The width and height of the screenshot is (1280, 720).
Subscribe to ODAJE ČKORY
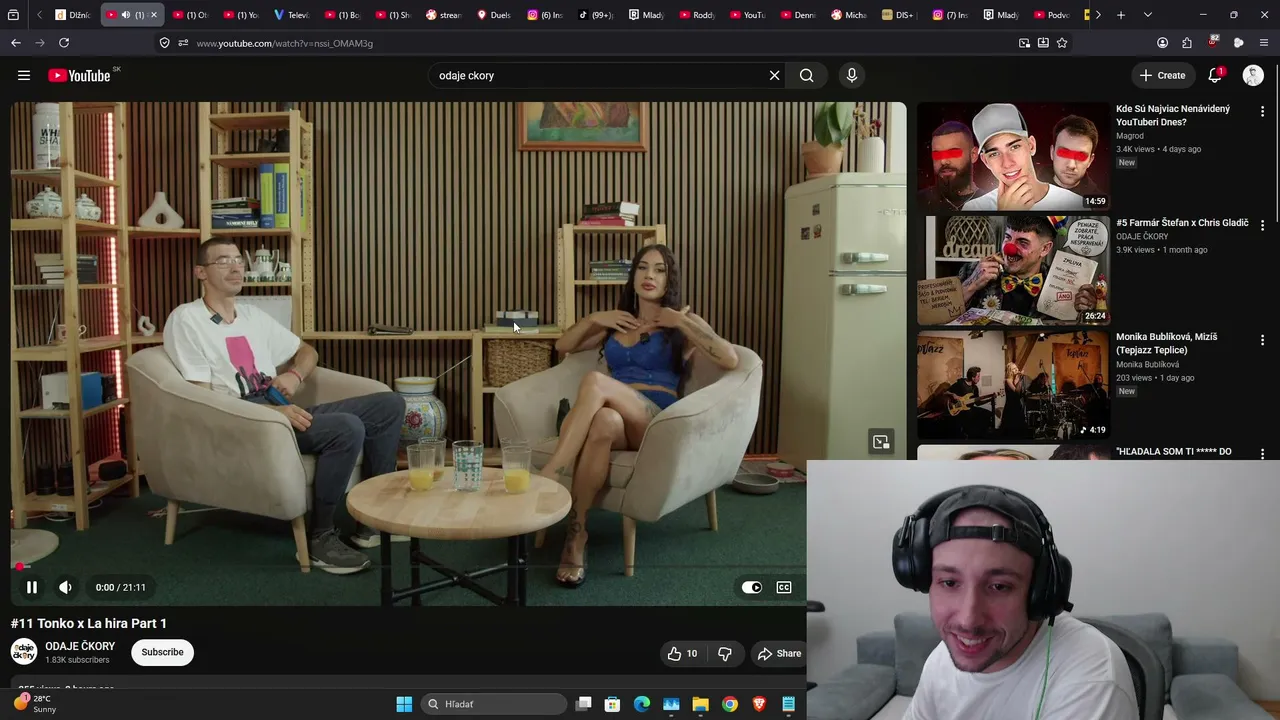pyautogui.click(x=162, y=652)
